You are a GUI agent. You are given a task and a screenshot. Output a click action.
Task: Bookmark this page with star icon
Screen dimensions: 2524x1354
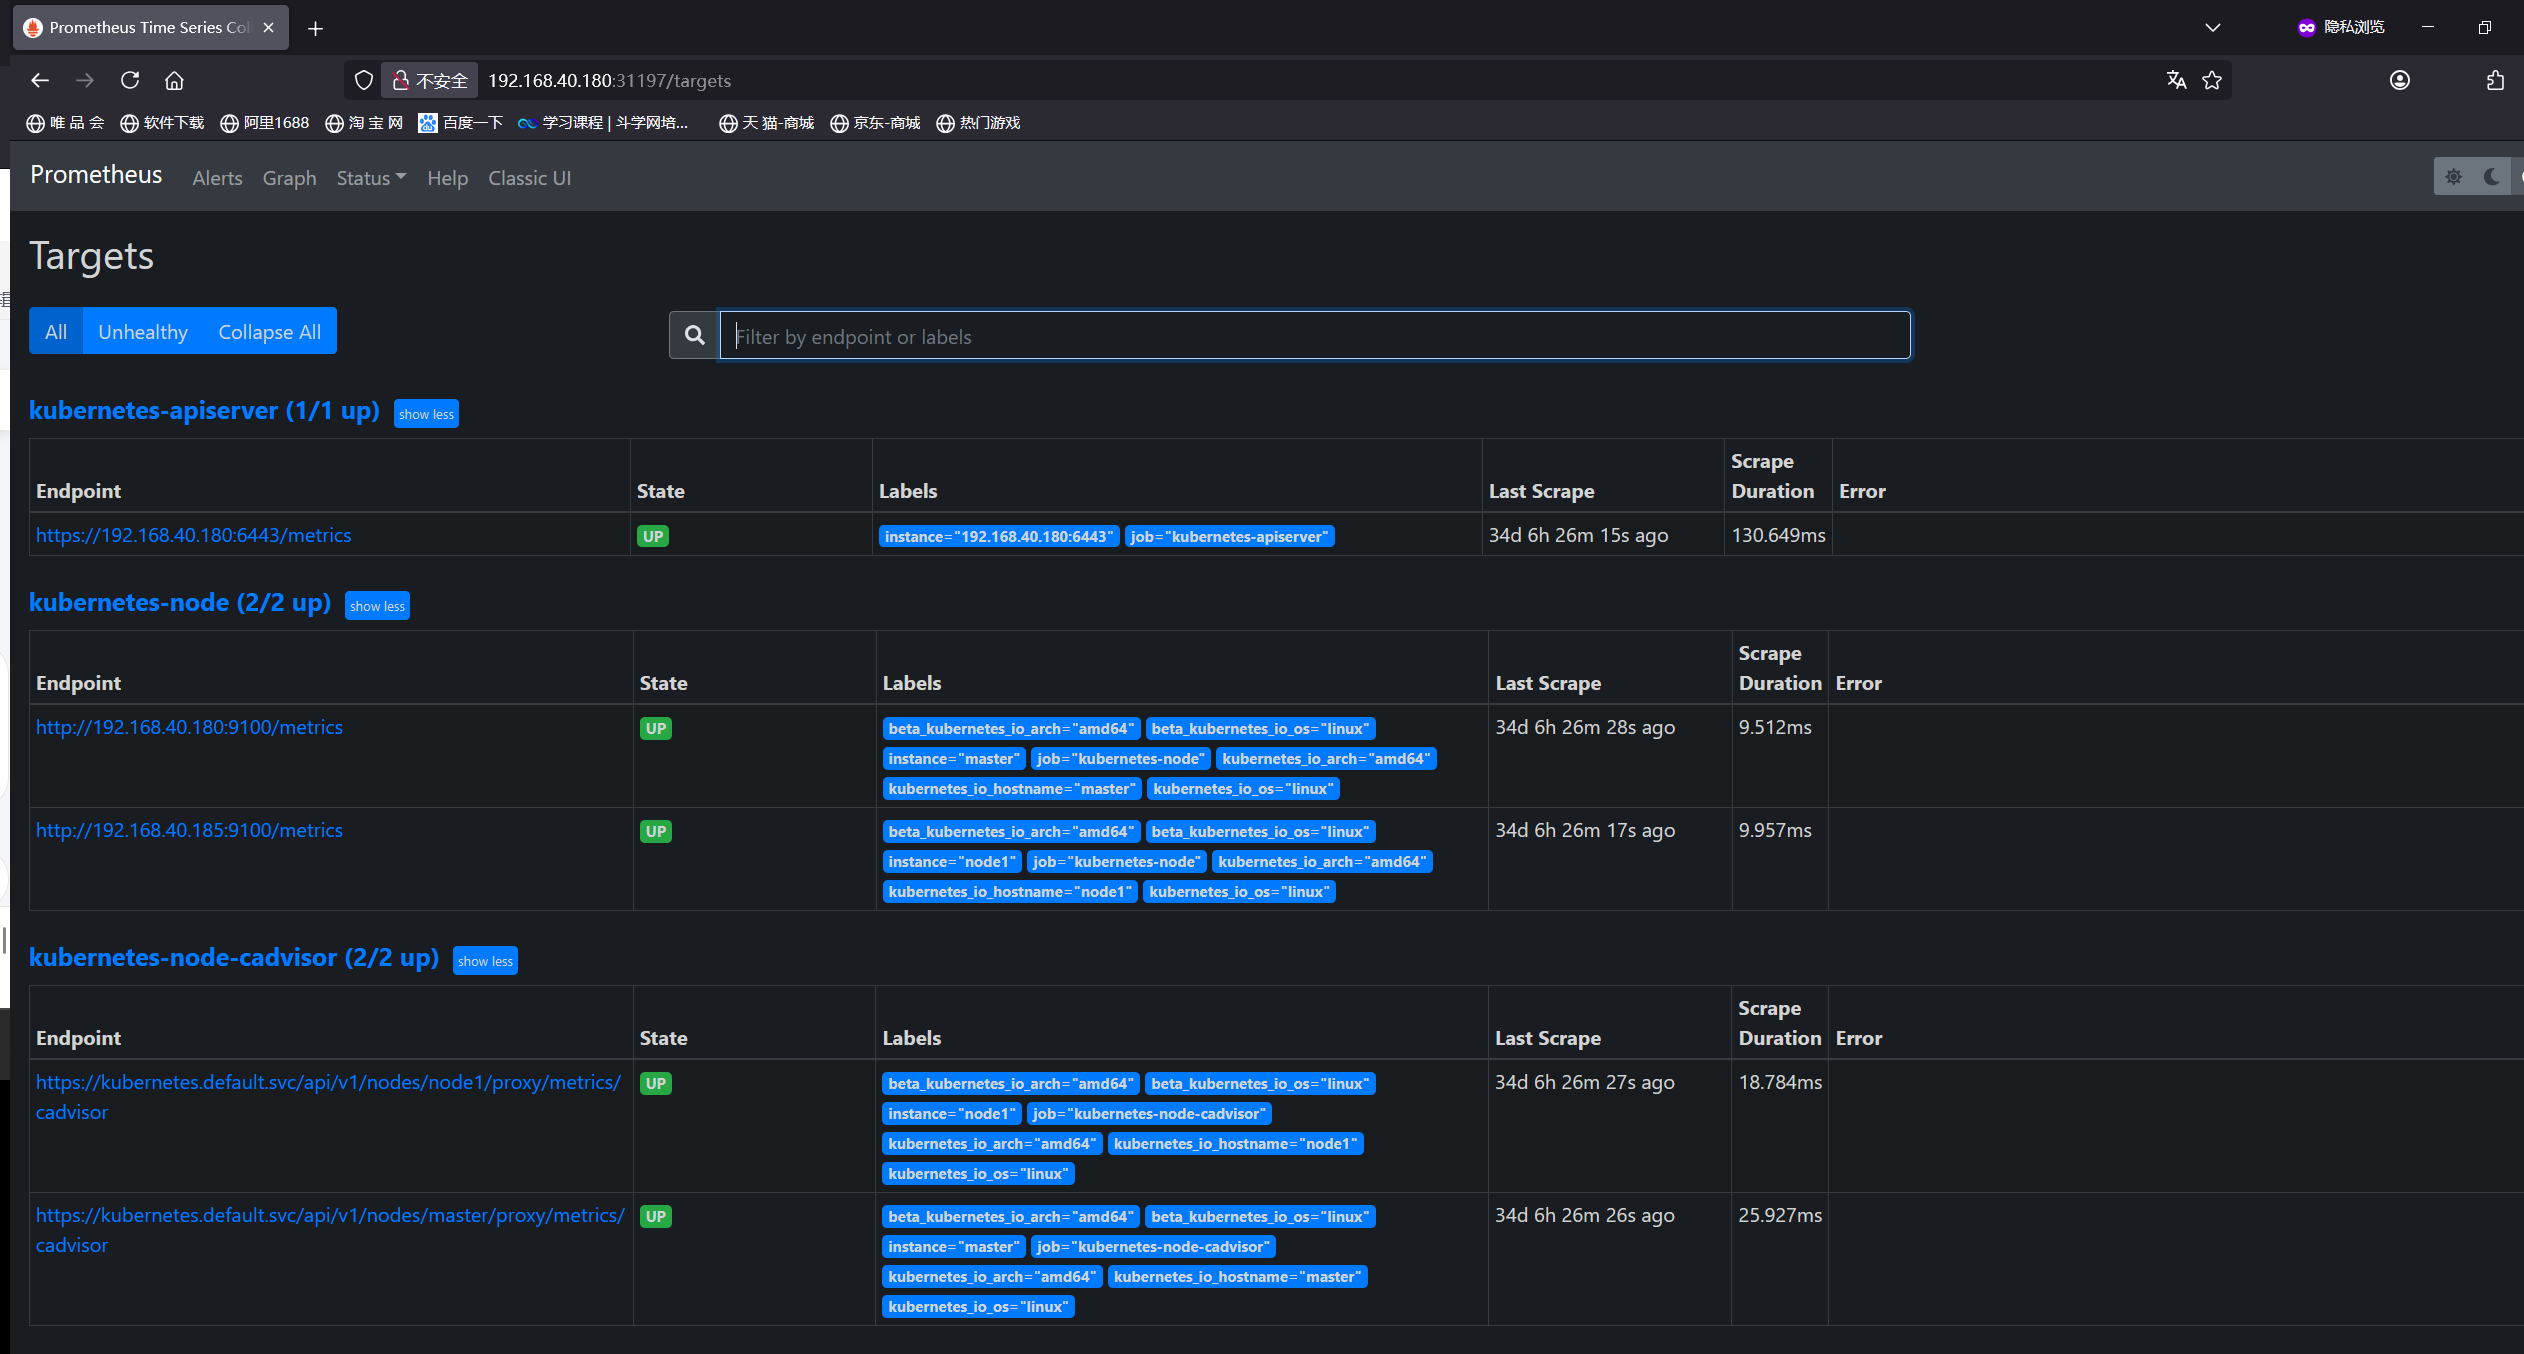click(2212, 80)
